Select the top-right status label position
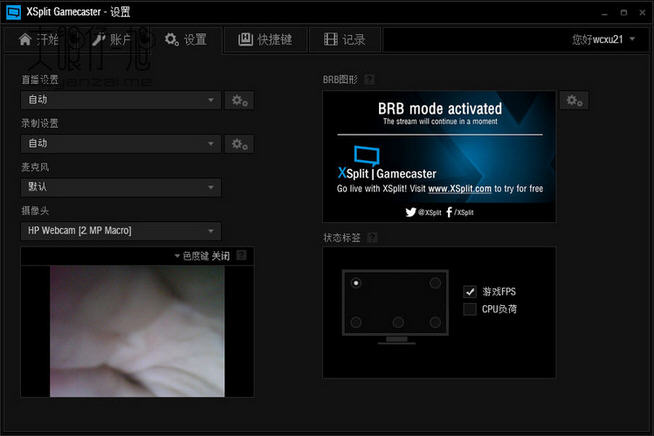This screenshot has height=436, width=654. [435, 284]
